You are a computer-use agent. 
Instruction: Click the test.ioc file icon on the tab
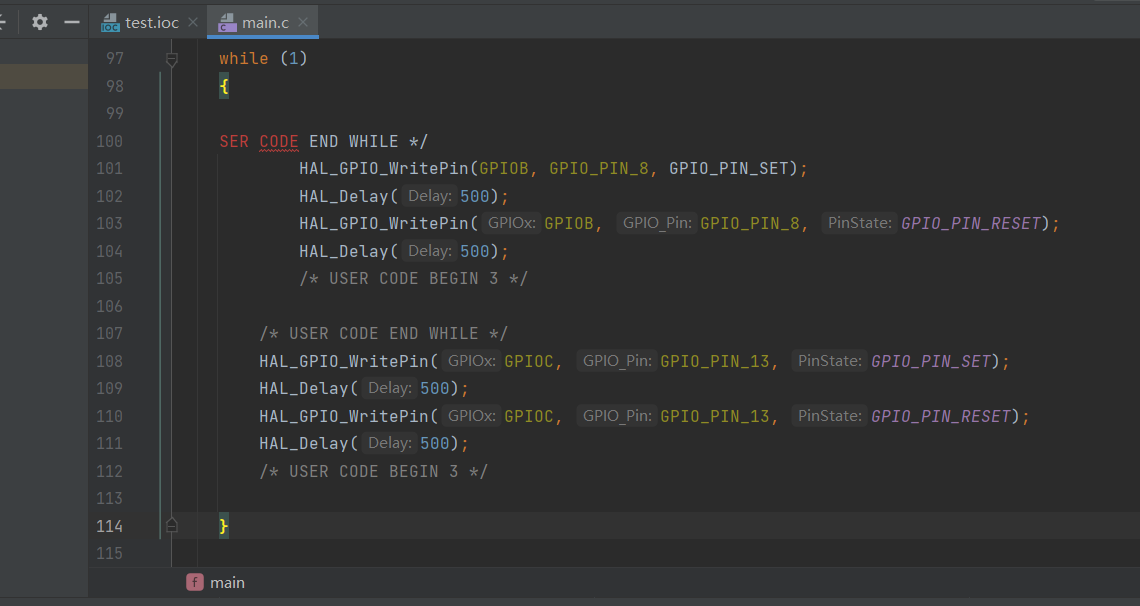pyautogui.click(x=111, y=23)
